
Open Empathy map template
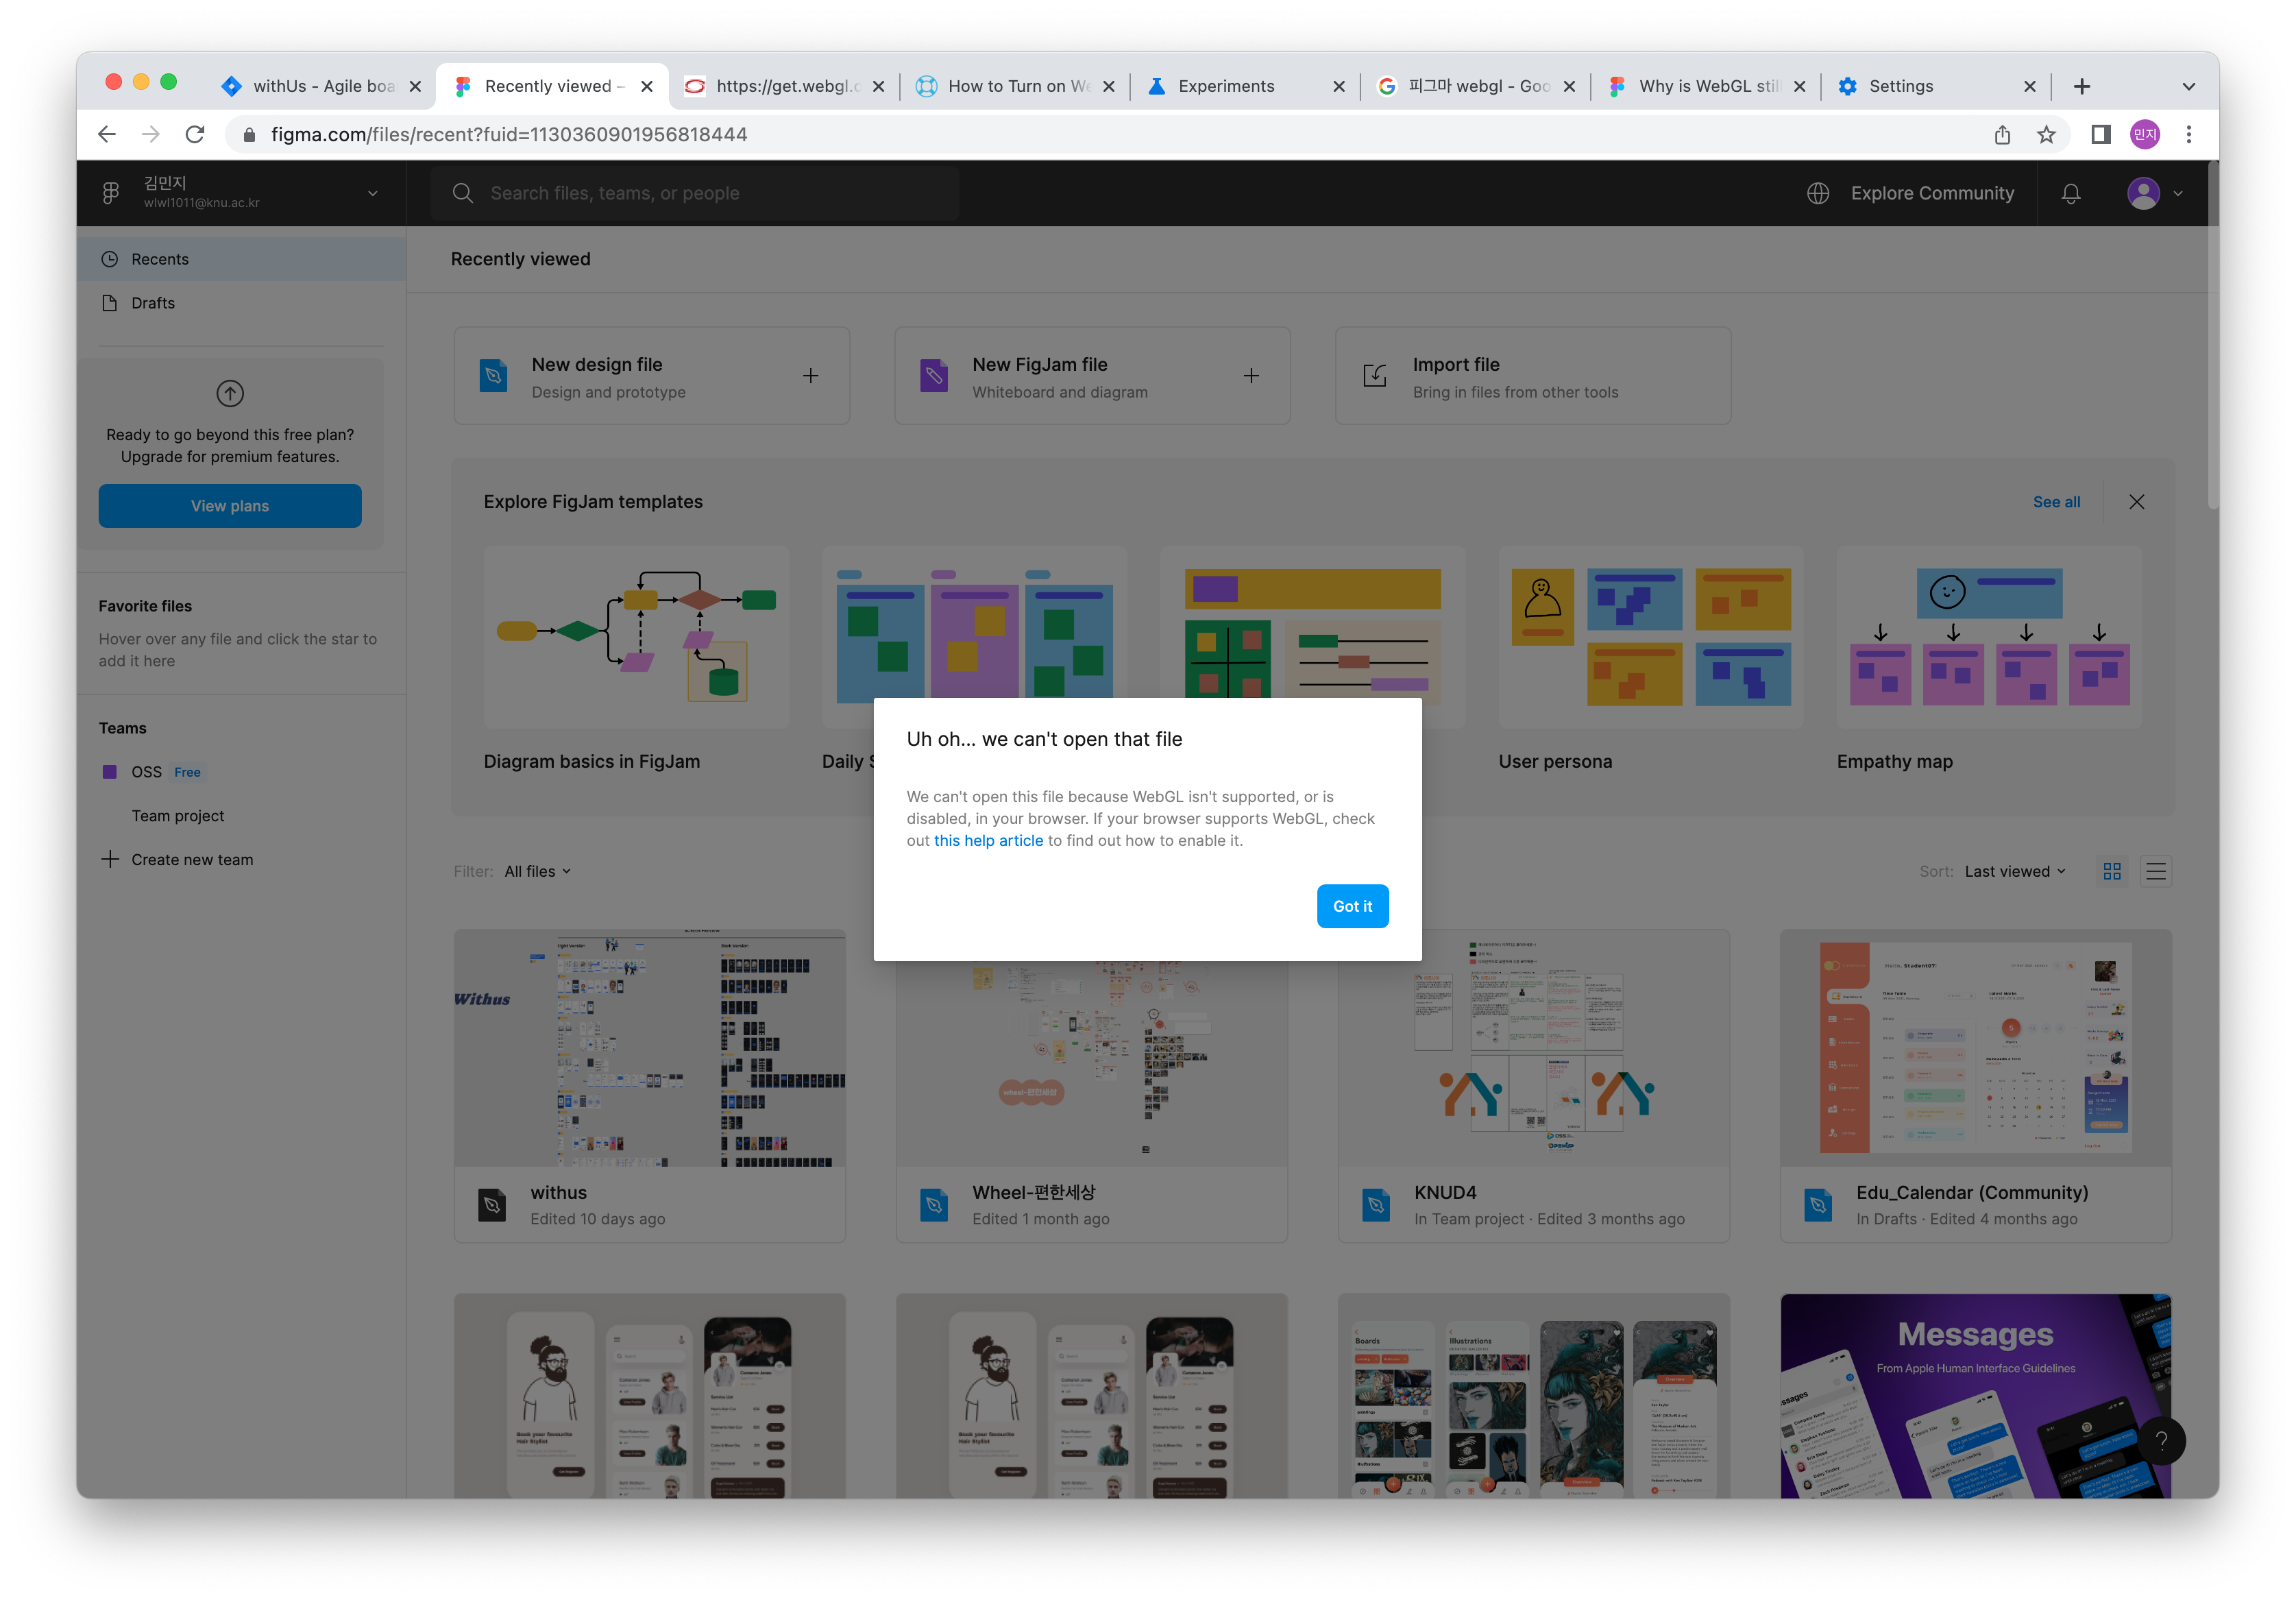pyautogui.click(x=1989, y=660)
